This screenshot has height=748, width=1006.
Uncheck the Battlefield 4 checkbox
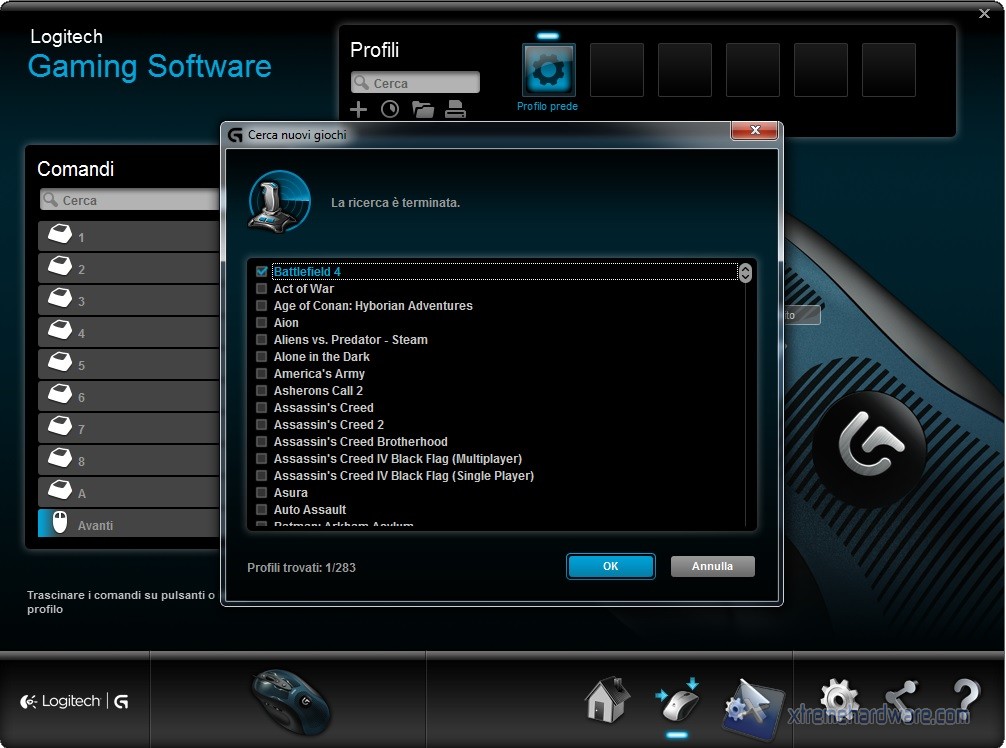click(x=262, y=272)
